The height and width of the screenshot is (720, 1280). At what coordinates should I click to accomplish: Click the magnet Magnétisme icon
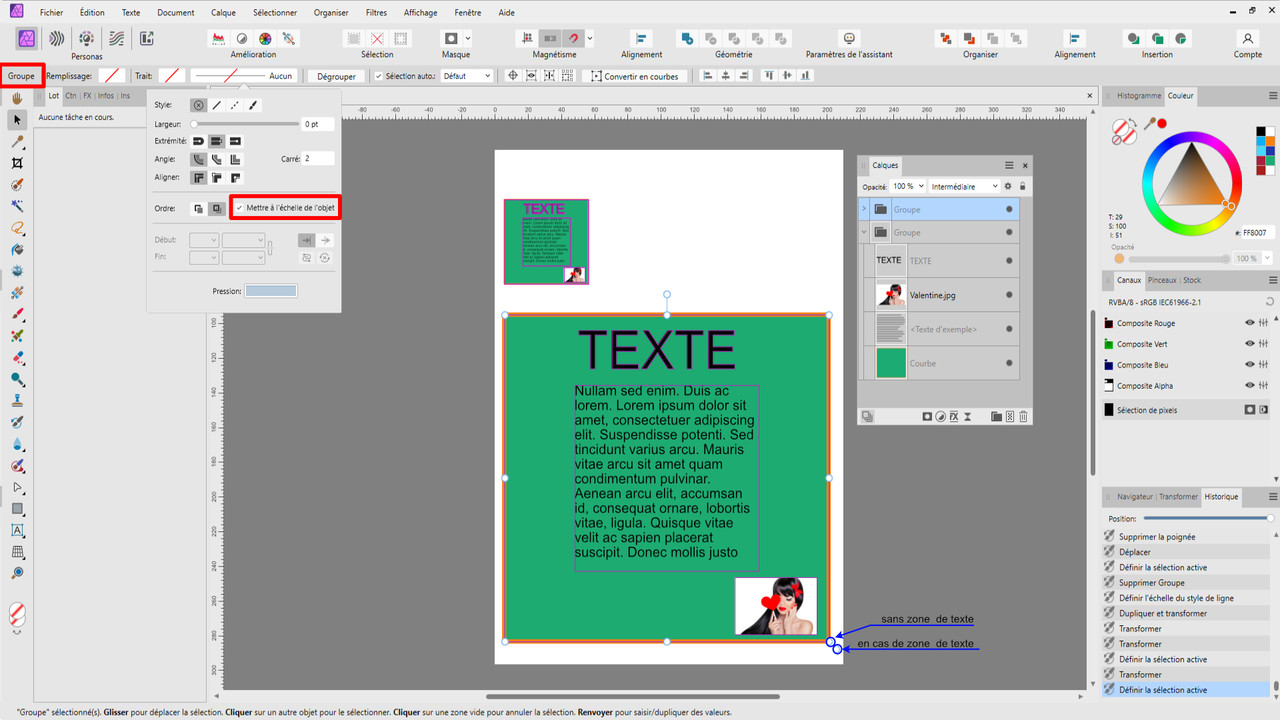pyautogui.click(x=572, y=39)
